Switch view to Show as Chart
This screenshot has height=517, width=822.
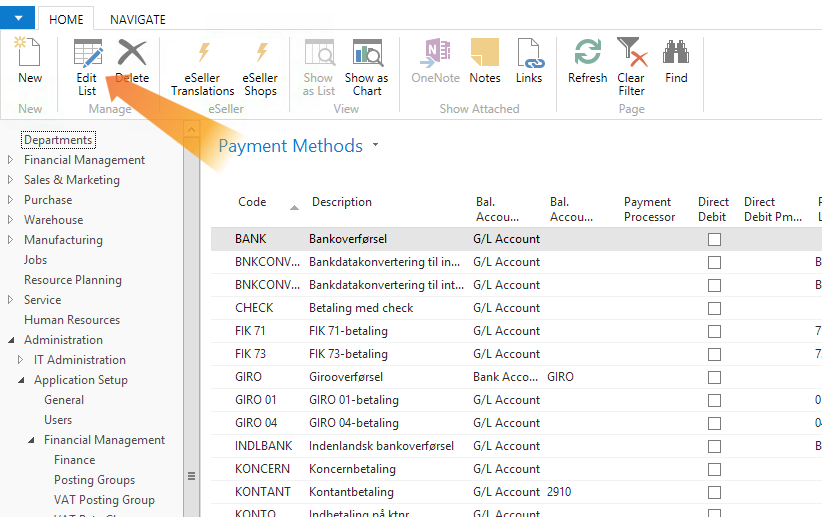366,68
